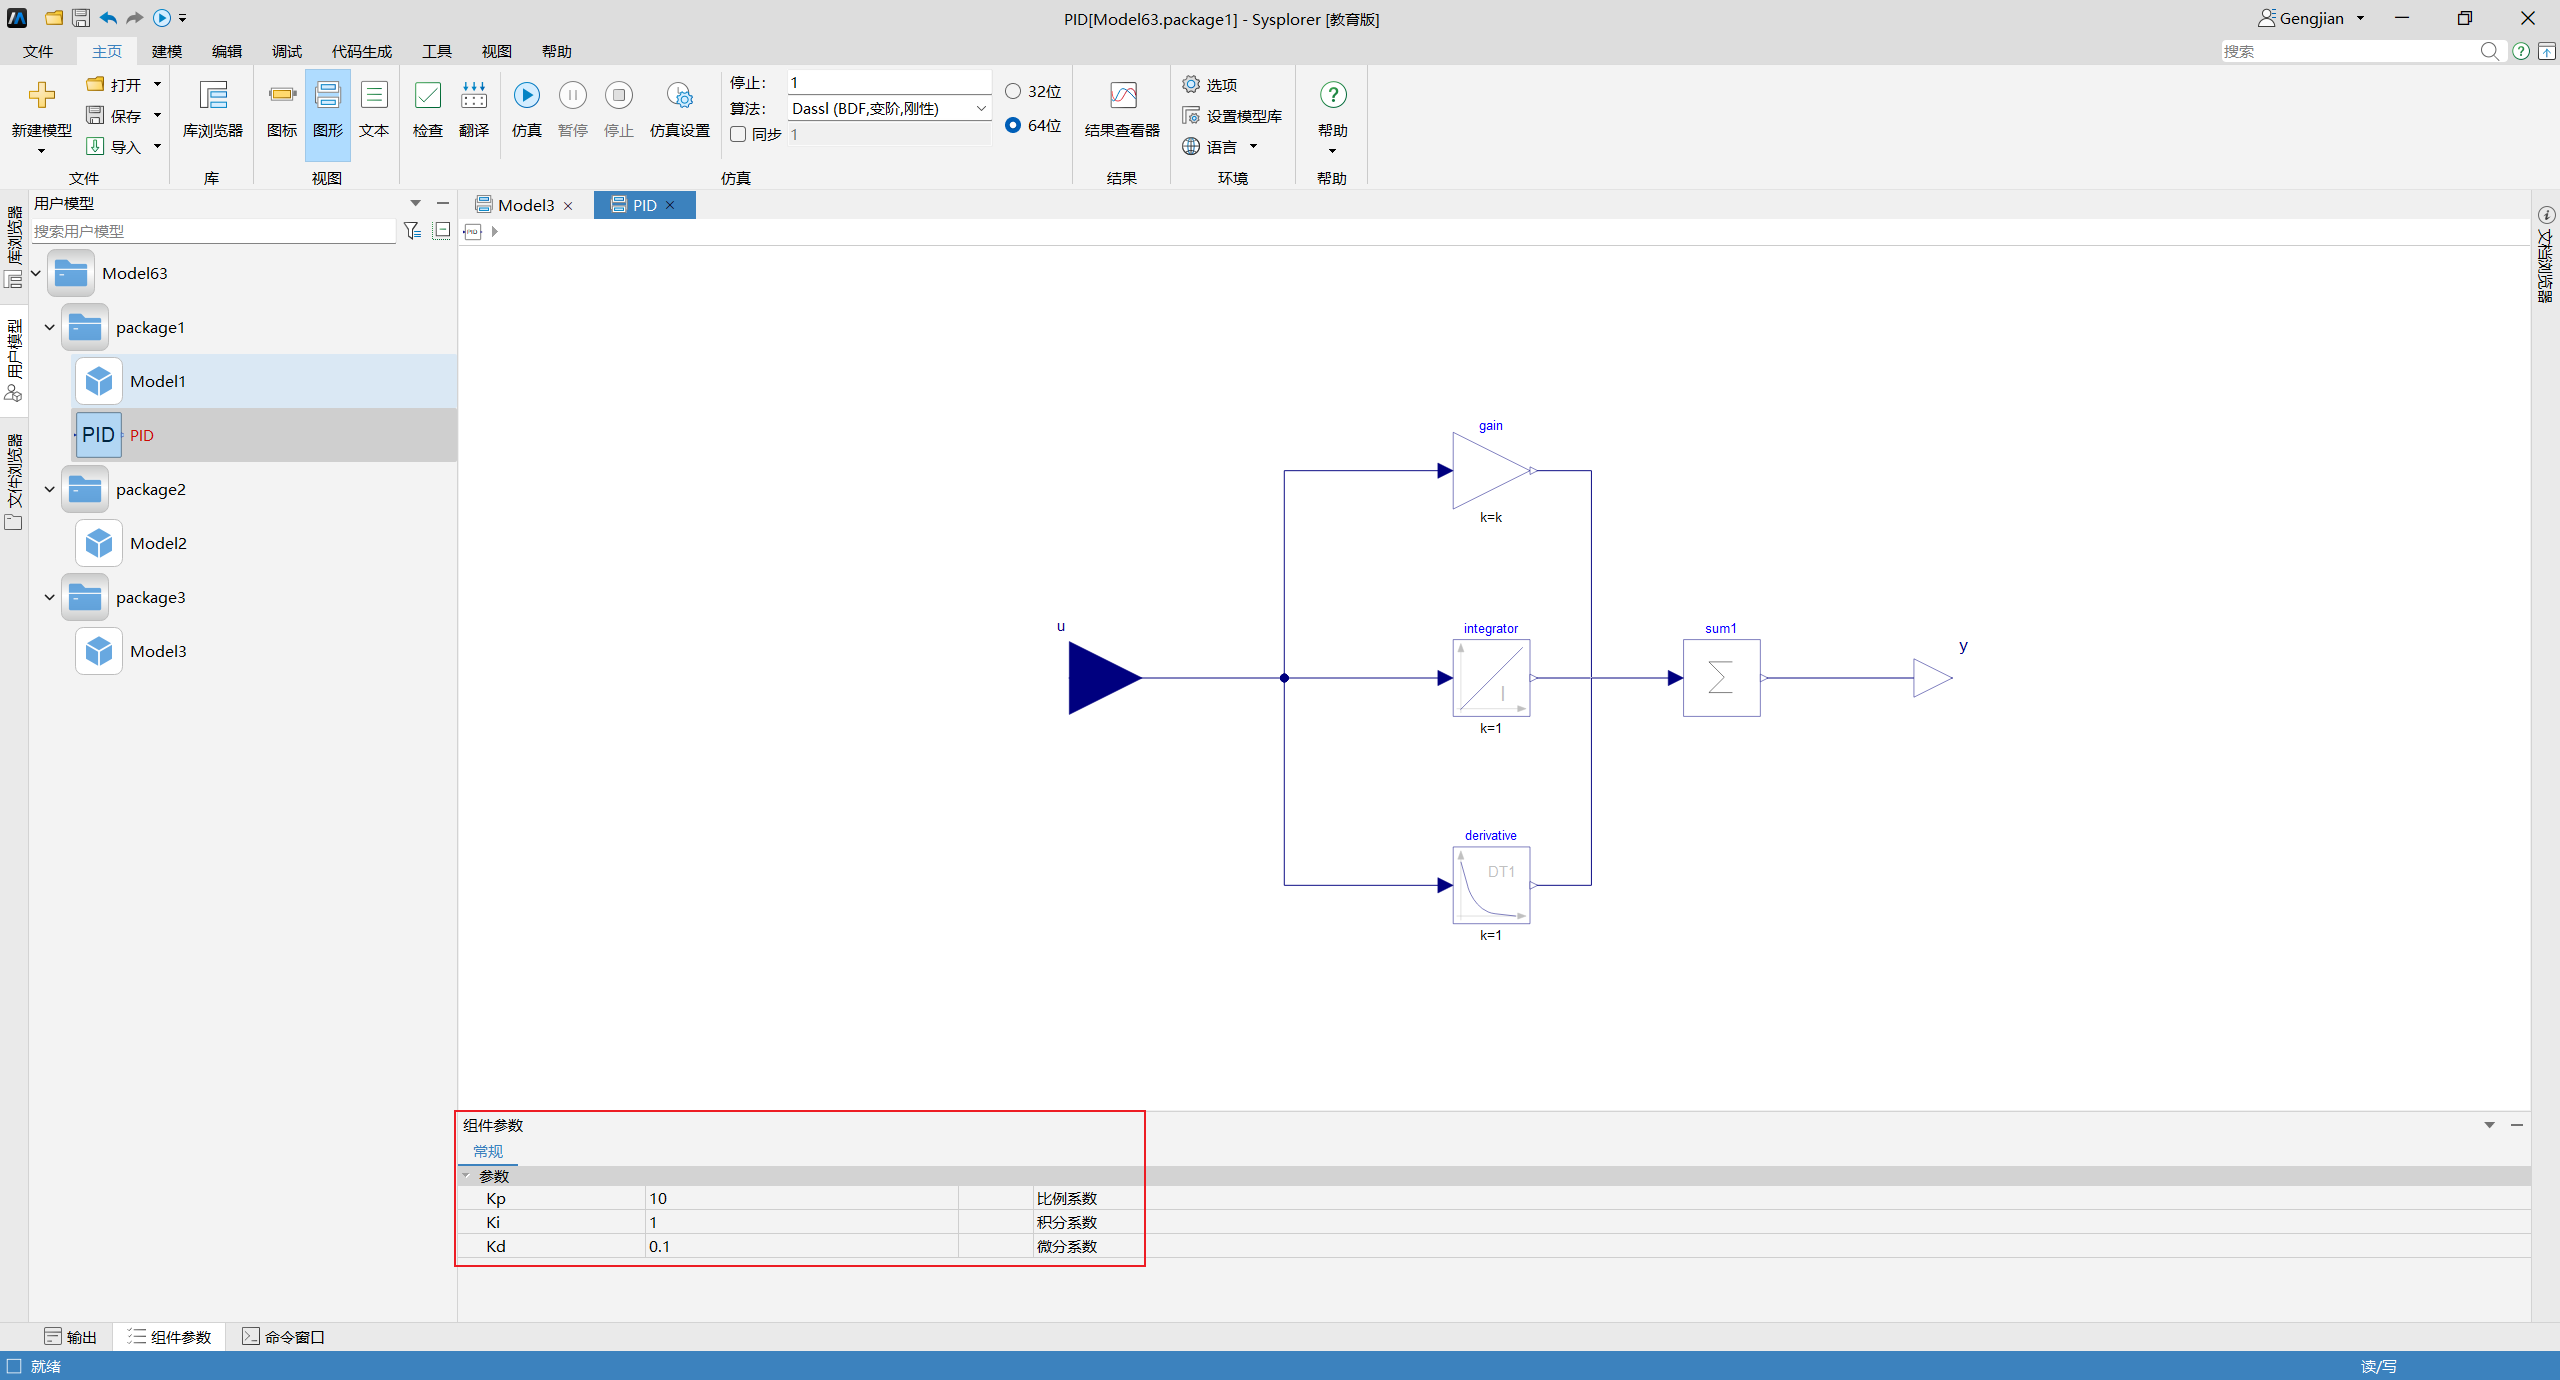
Task: Enable the 同步 sync checkbox
Action: point(739,134)
